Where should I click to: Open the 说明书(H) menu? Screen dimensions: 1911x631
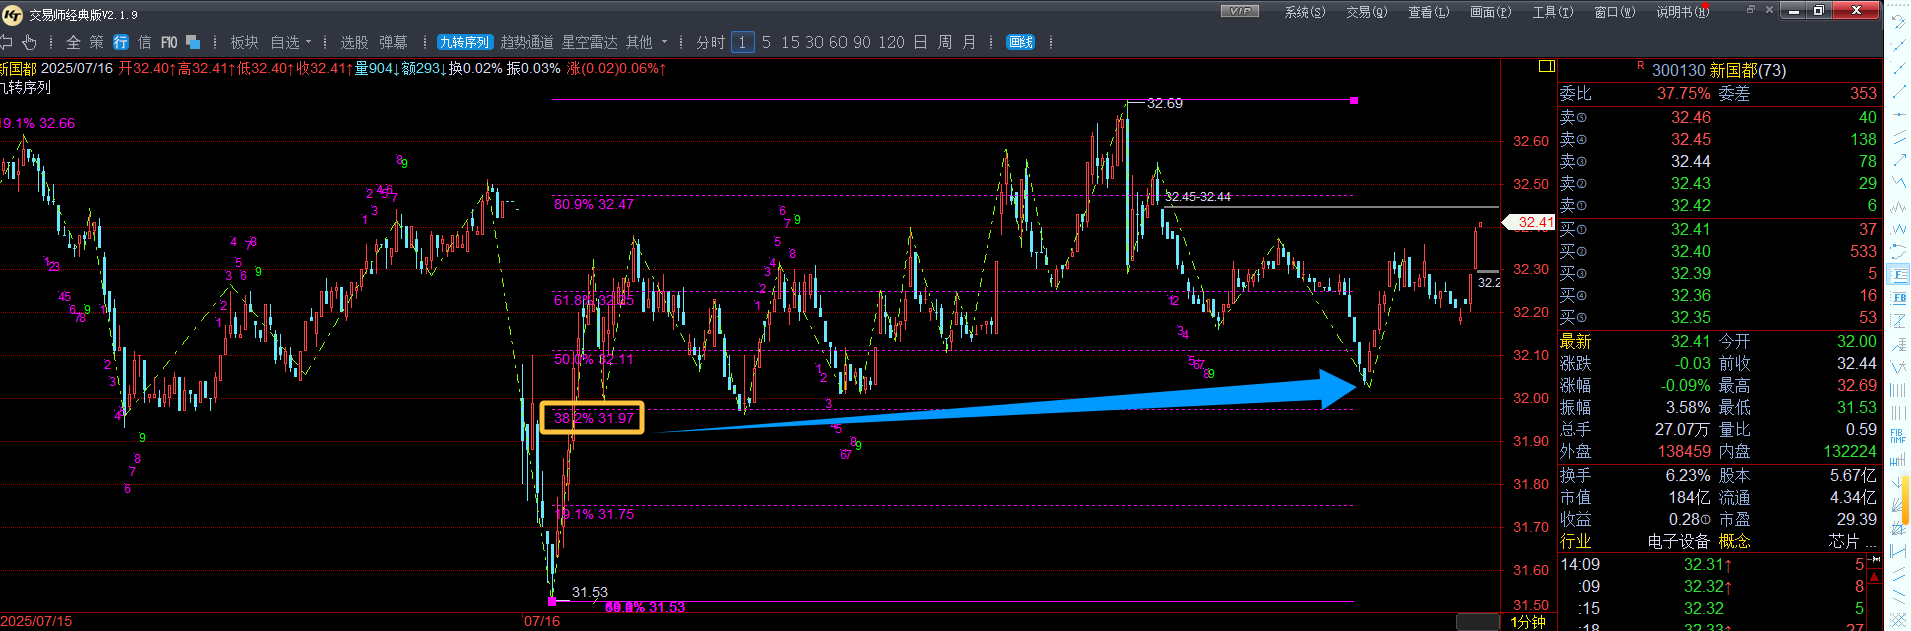click(x=1682, y=12)
